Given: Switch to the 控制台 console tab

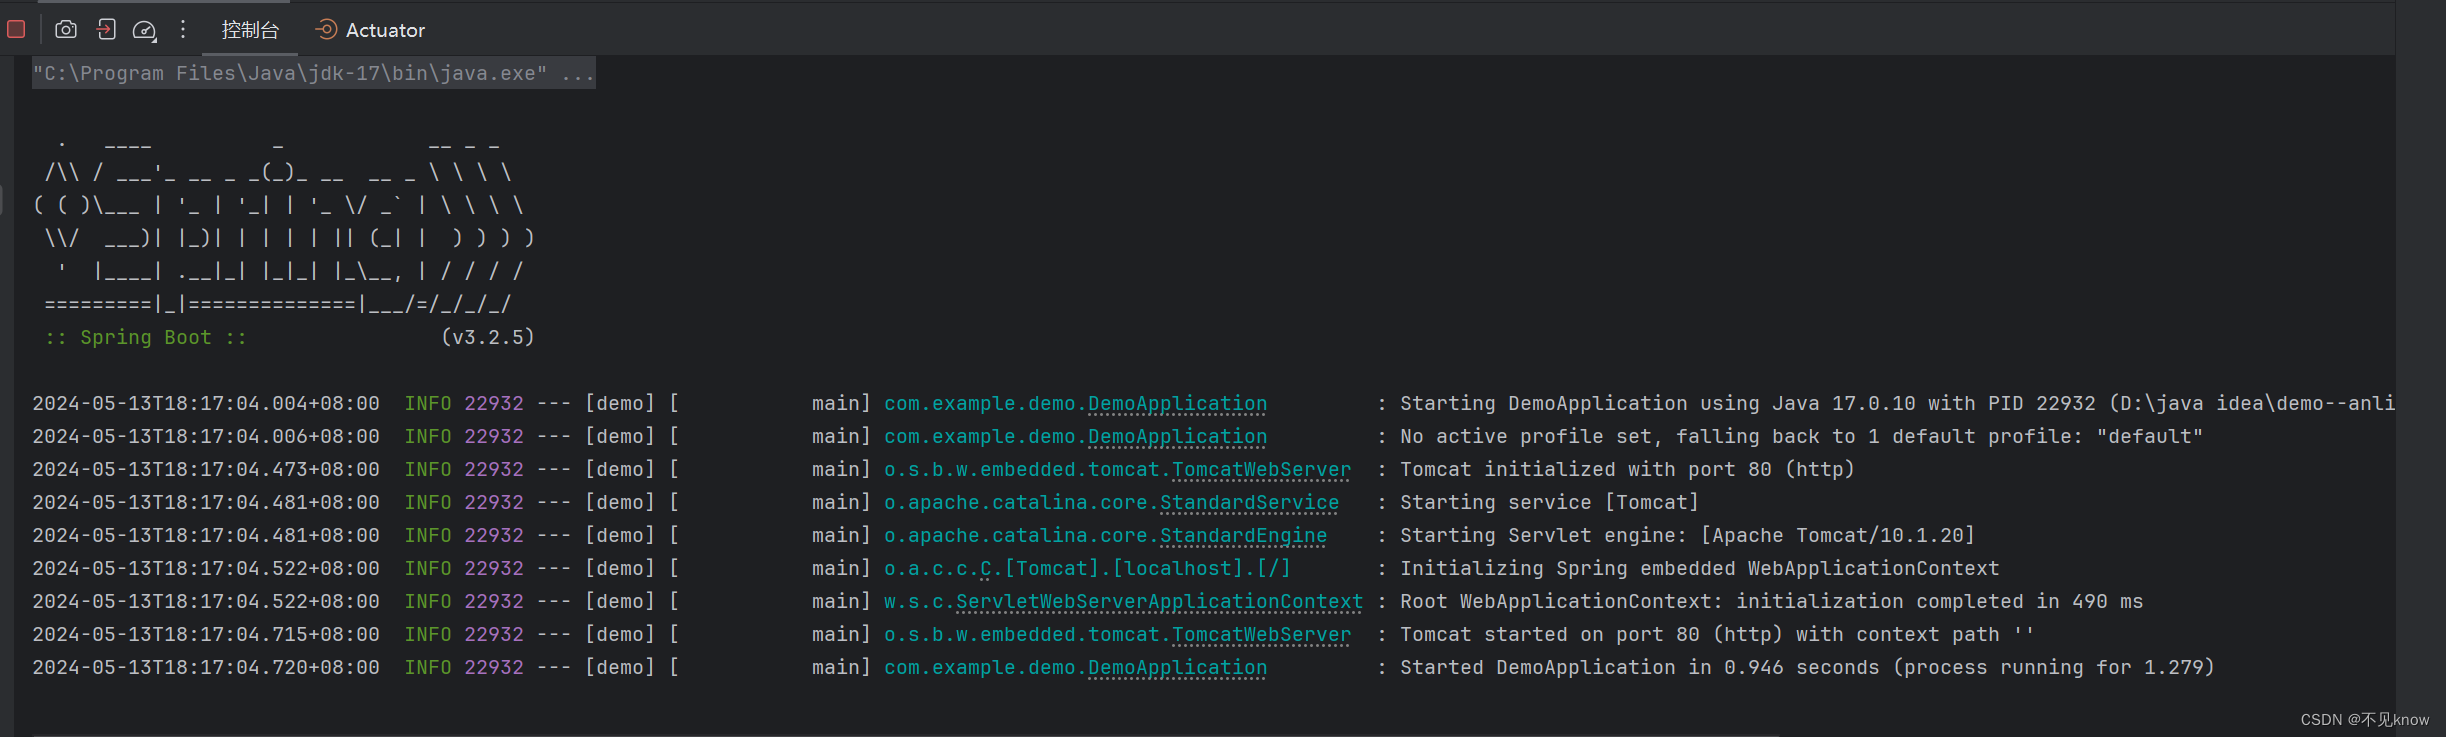Looking at the screenshot, I should 250,30.
